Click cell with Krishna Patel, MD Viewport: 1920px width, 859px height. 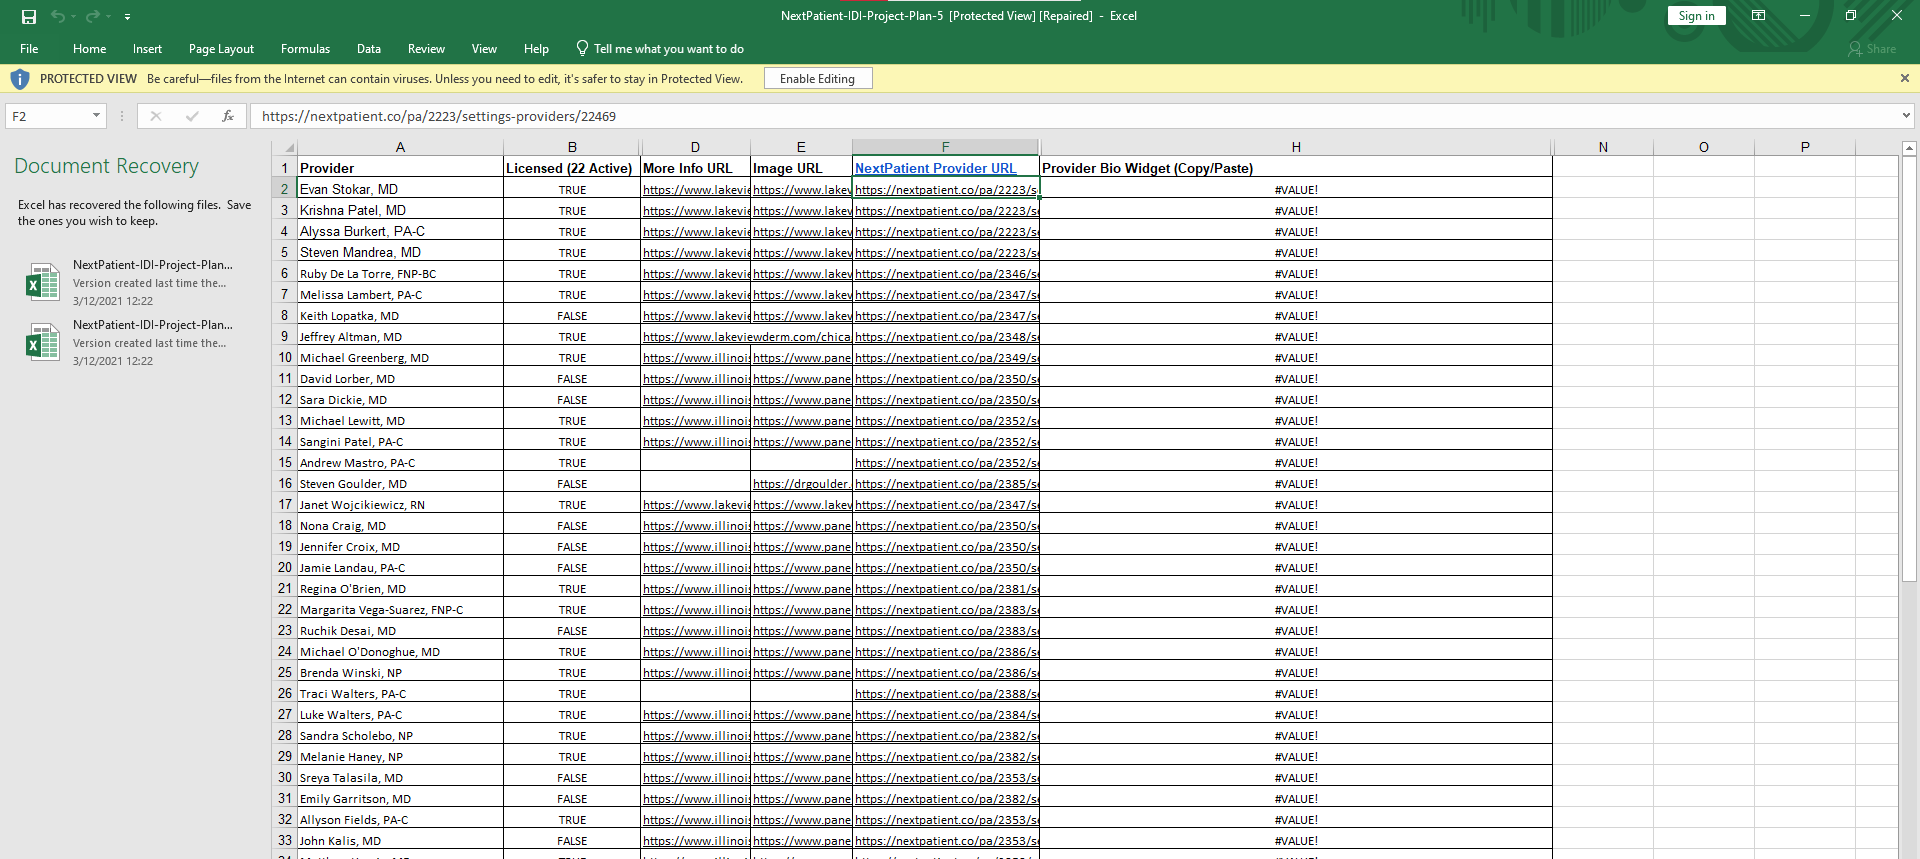click(400, 210)
